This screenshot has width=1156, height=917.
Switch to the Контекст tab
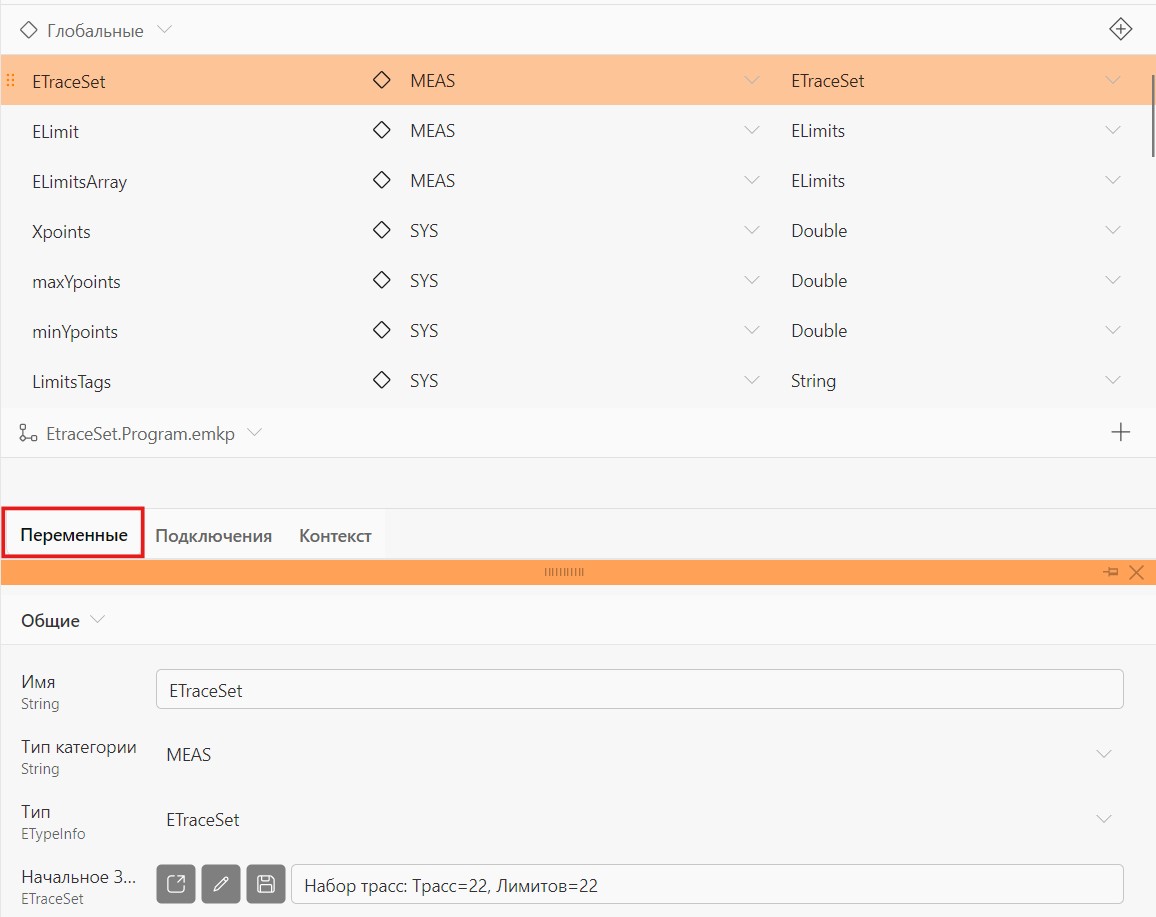335,536
